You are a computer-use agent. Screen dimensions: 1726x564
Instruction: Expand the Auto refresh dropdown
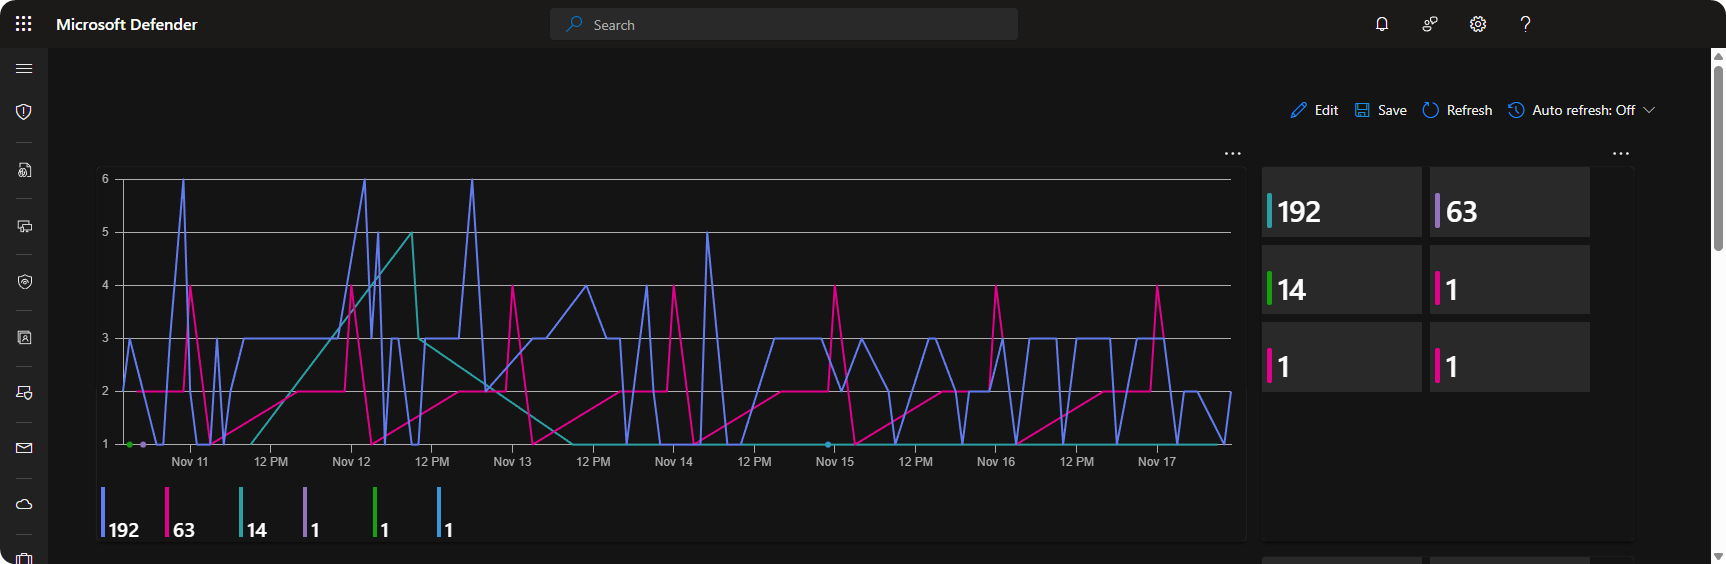coord(1582,110)
